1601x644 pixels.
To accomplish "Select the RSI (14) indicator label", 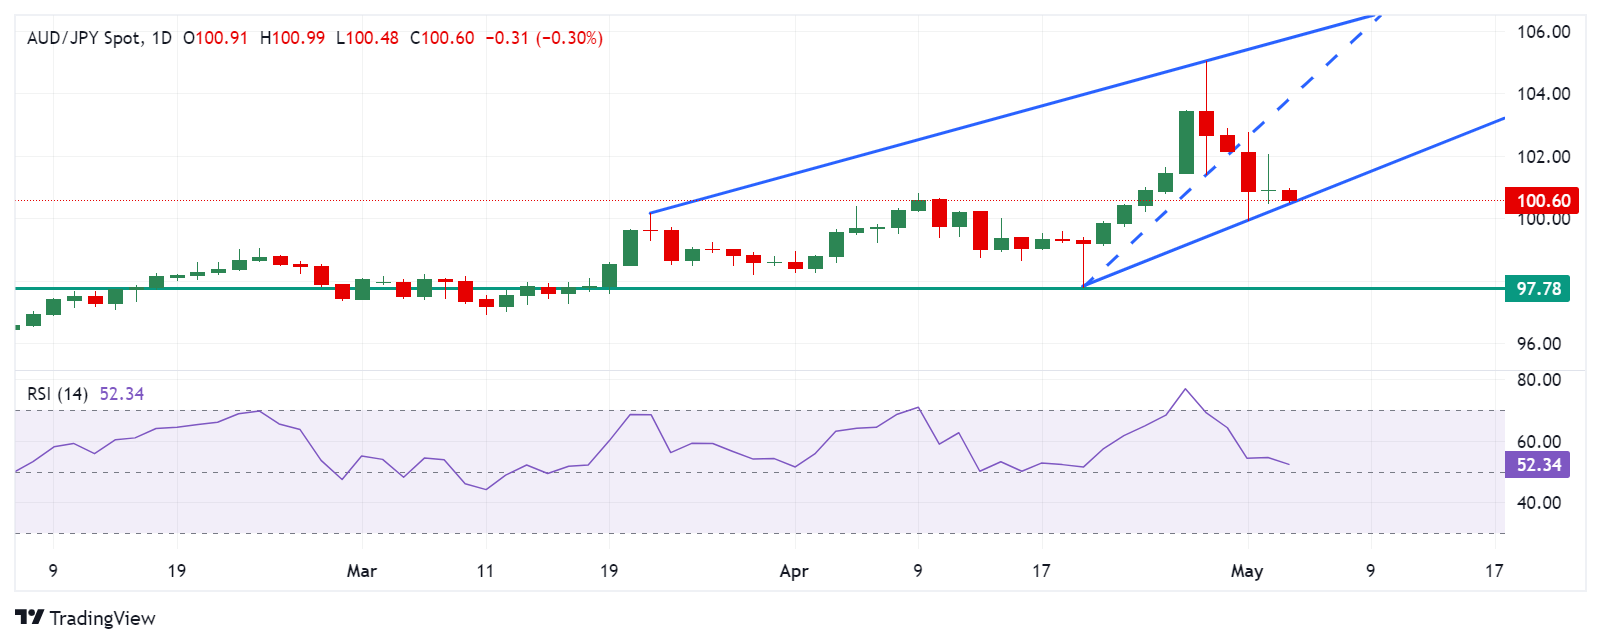I will (x=57, y=394).
